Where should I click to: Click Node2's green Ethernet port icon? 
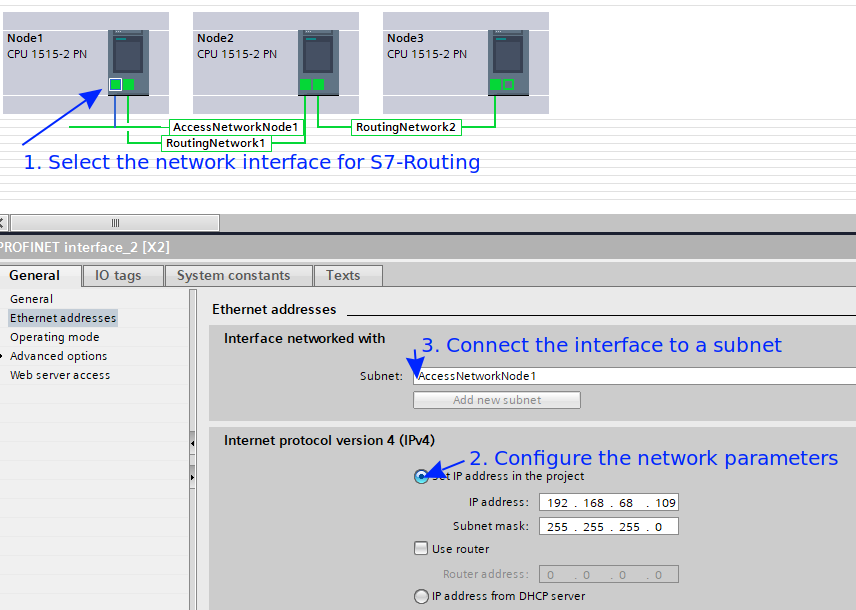[x=305, y=86]
